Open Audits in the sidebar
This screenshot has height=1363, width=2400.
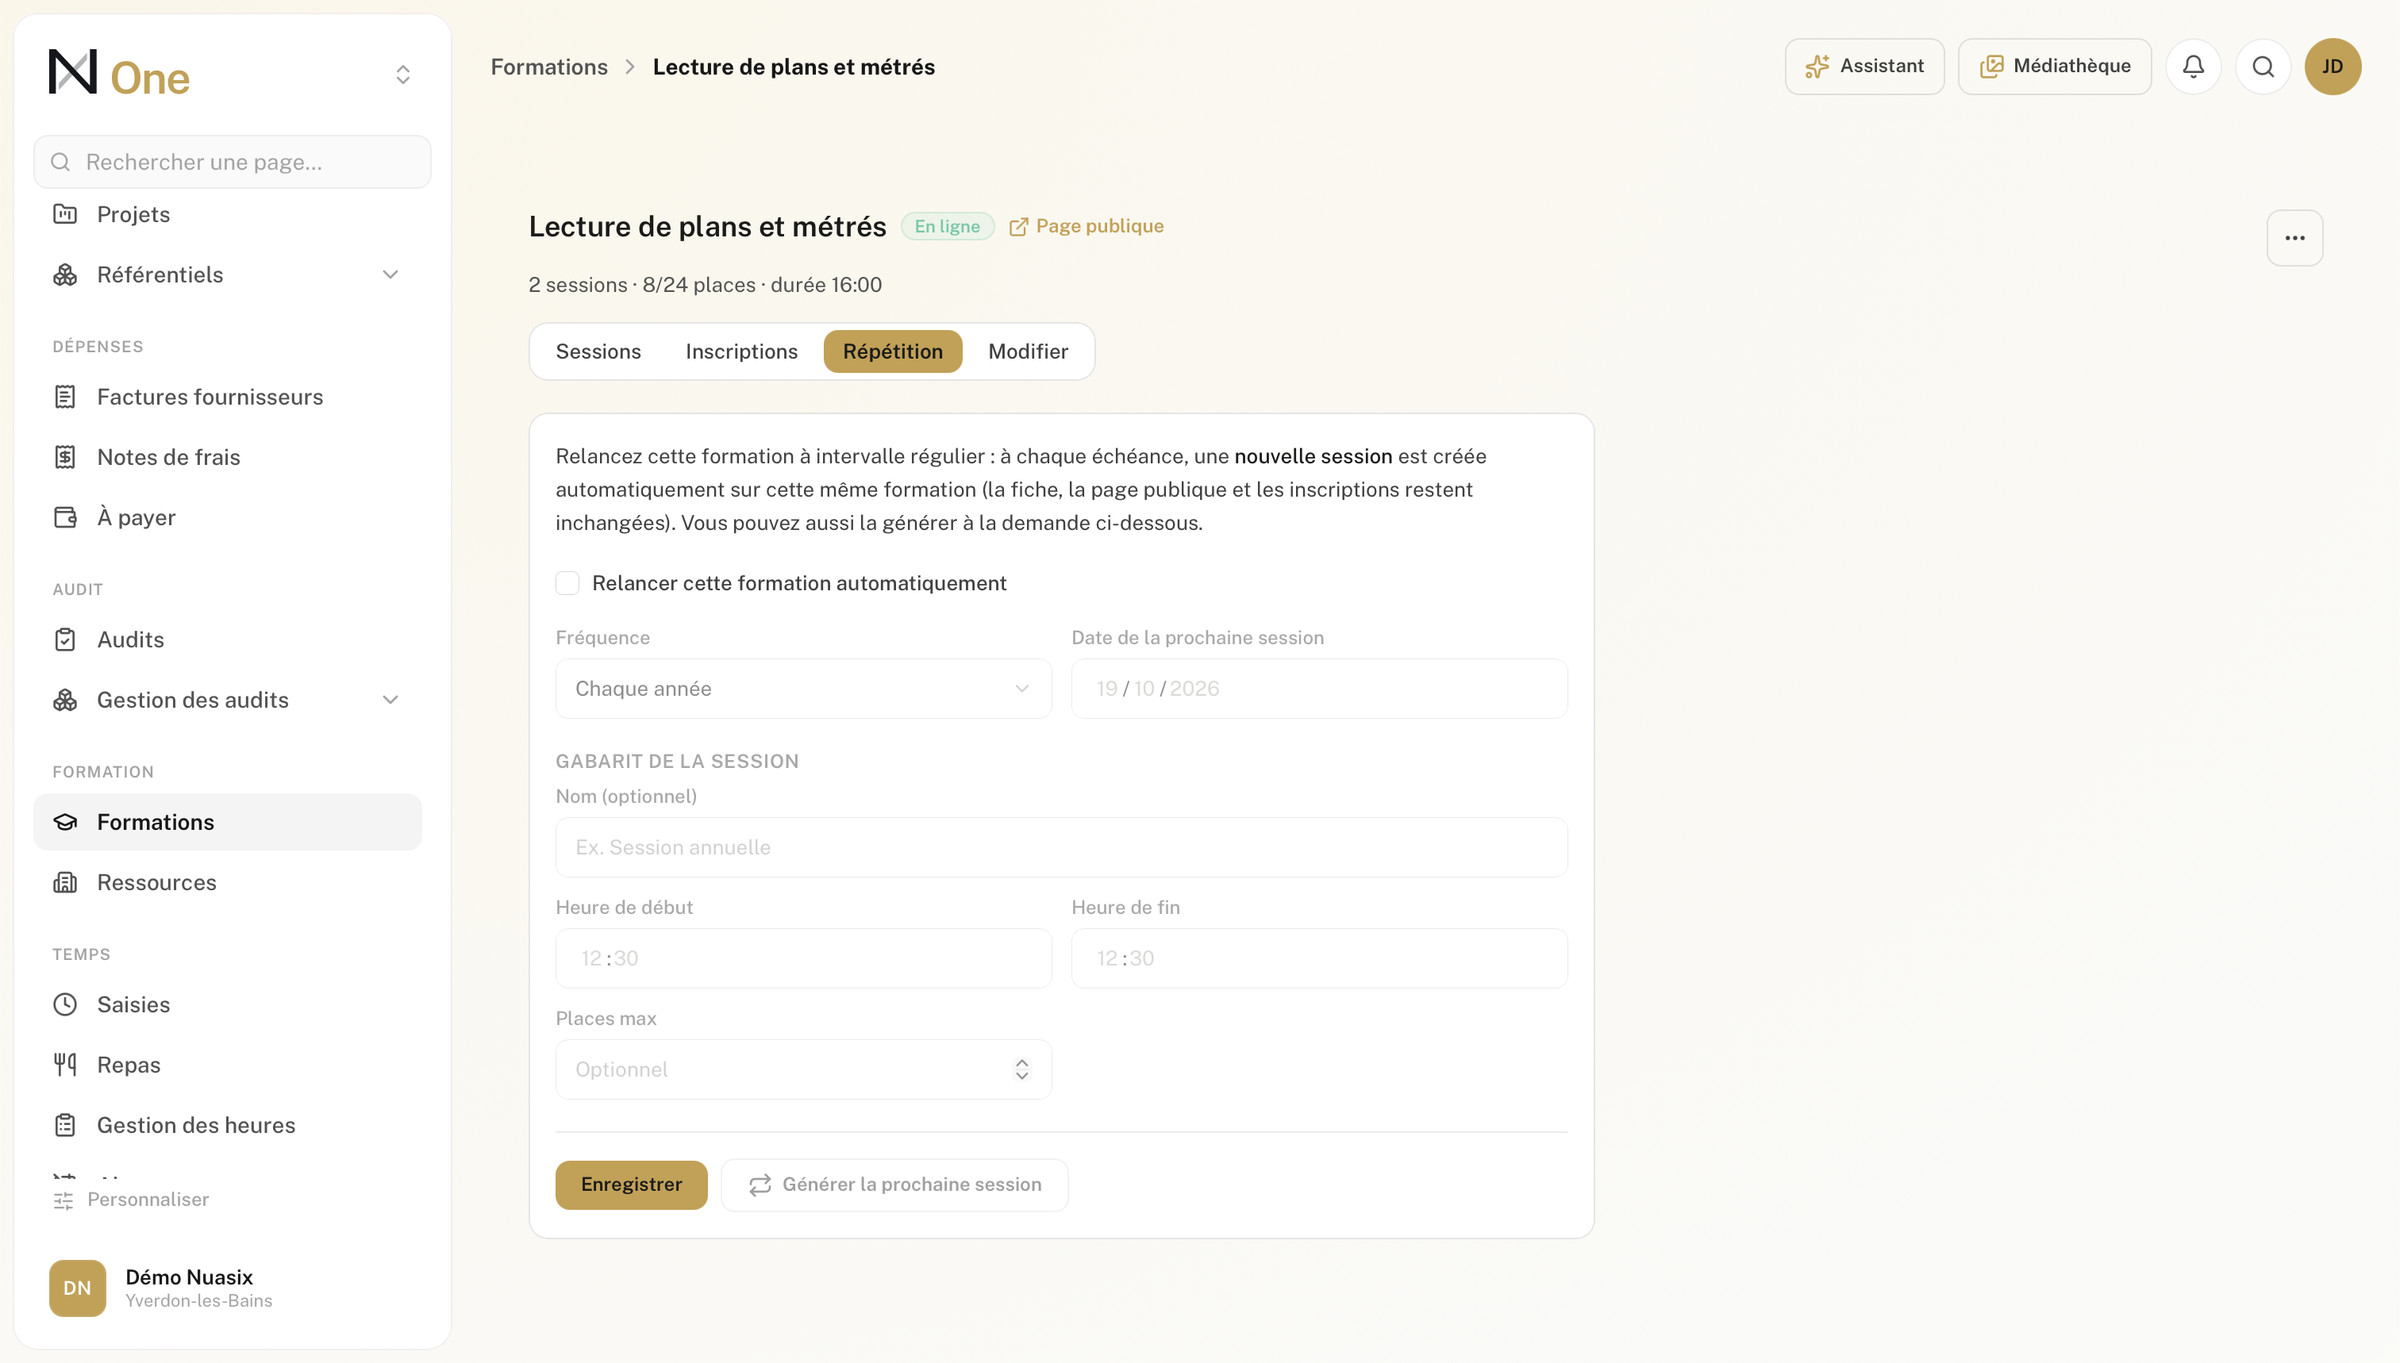(227, 639)
